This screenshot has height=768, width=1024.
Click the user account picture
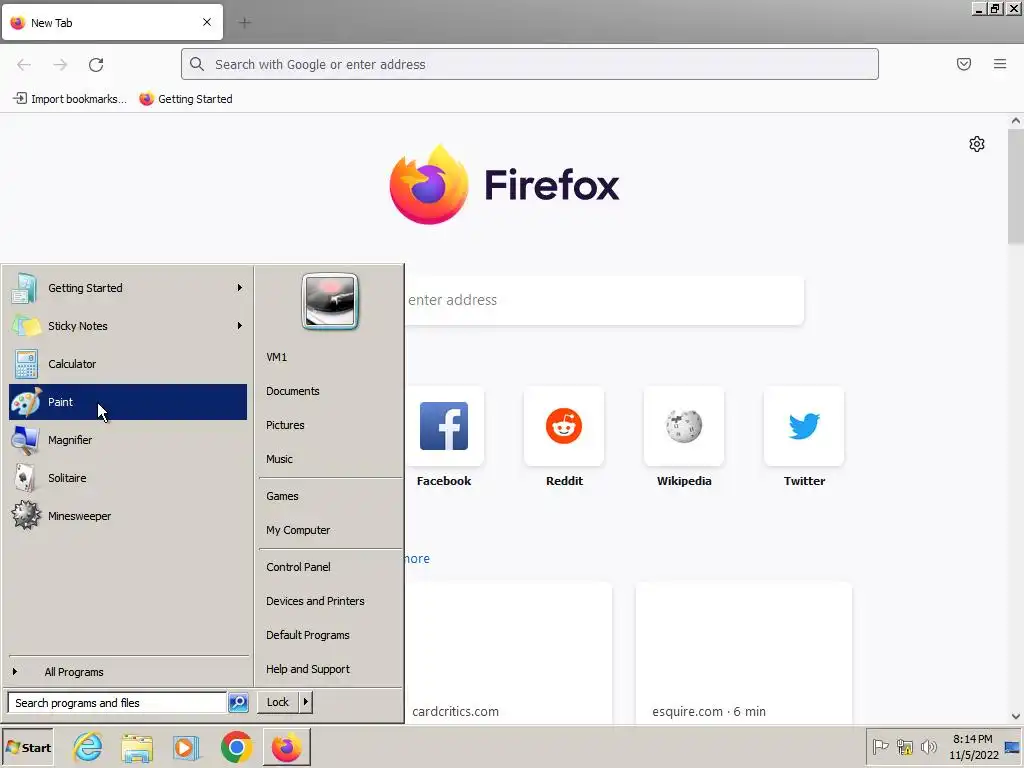click(x=330, y=301)
